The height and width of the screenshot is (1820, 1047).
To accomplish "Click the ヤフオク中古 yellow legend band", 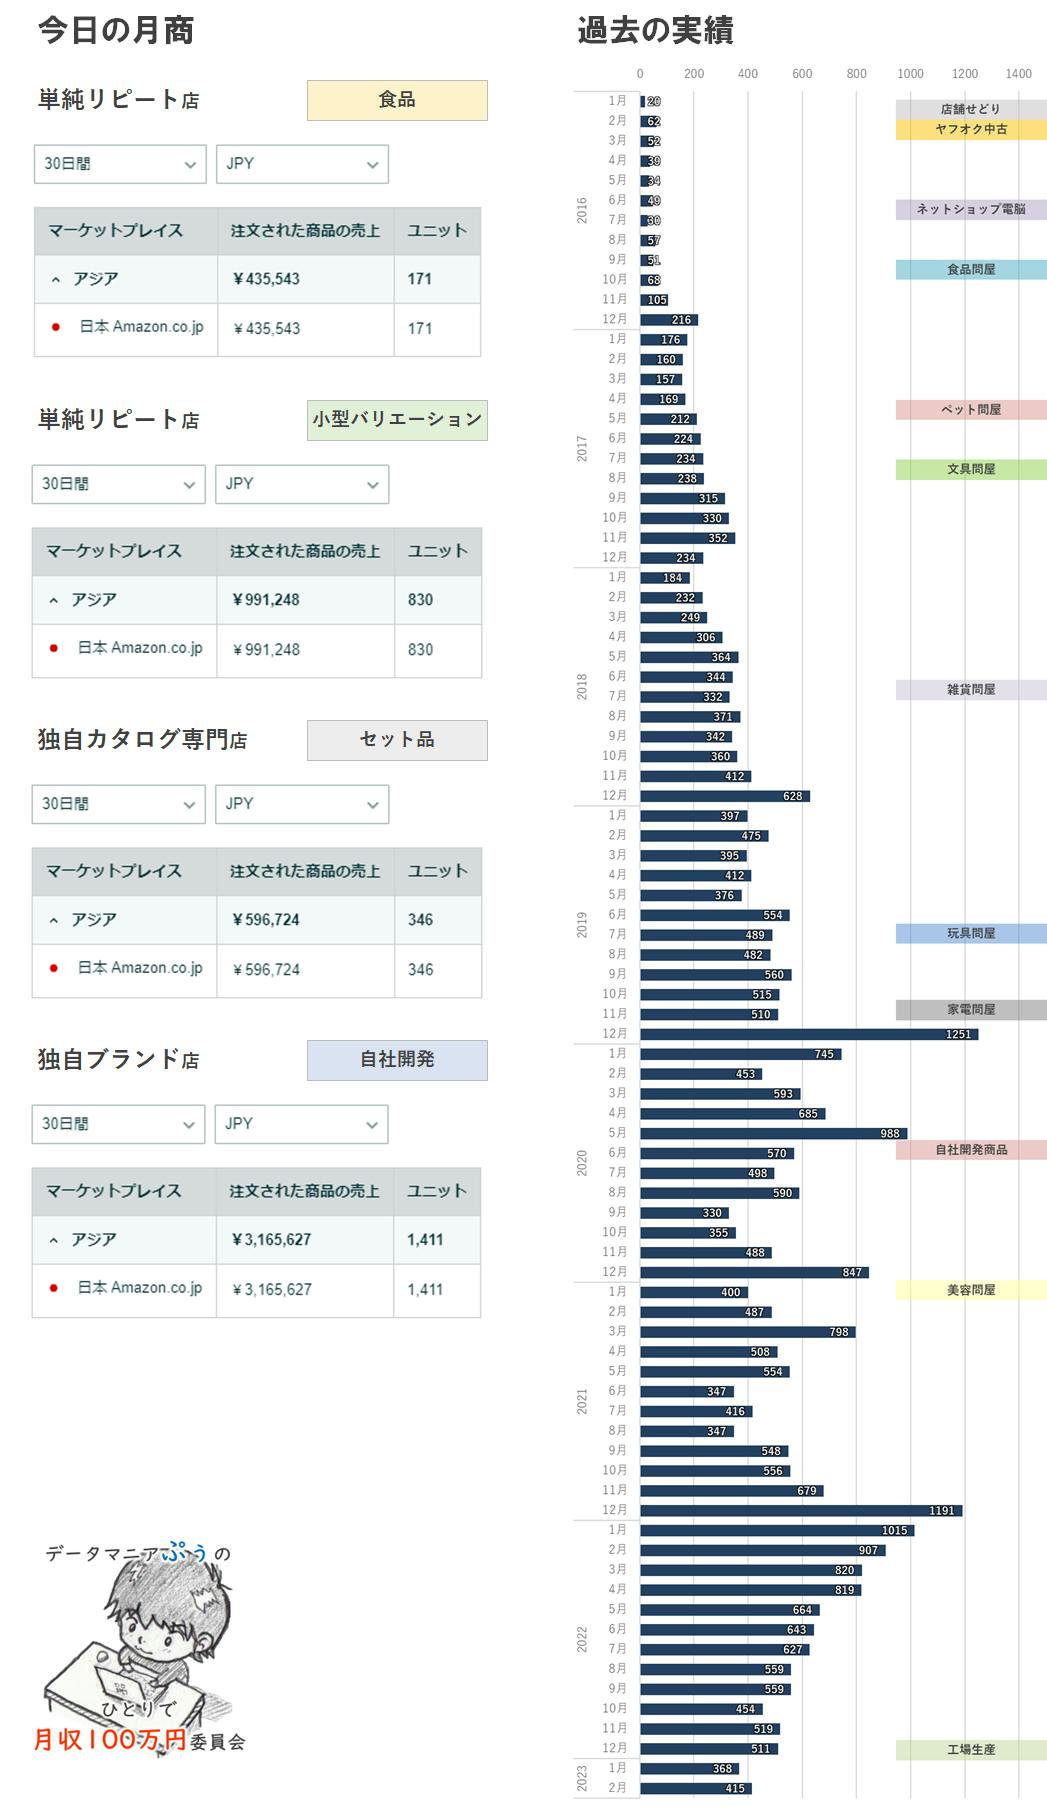I will click(x=970, y=129).
